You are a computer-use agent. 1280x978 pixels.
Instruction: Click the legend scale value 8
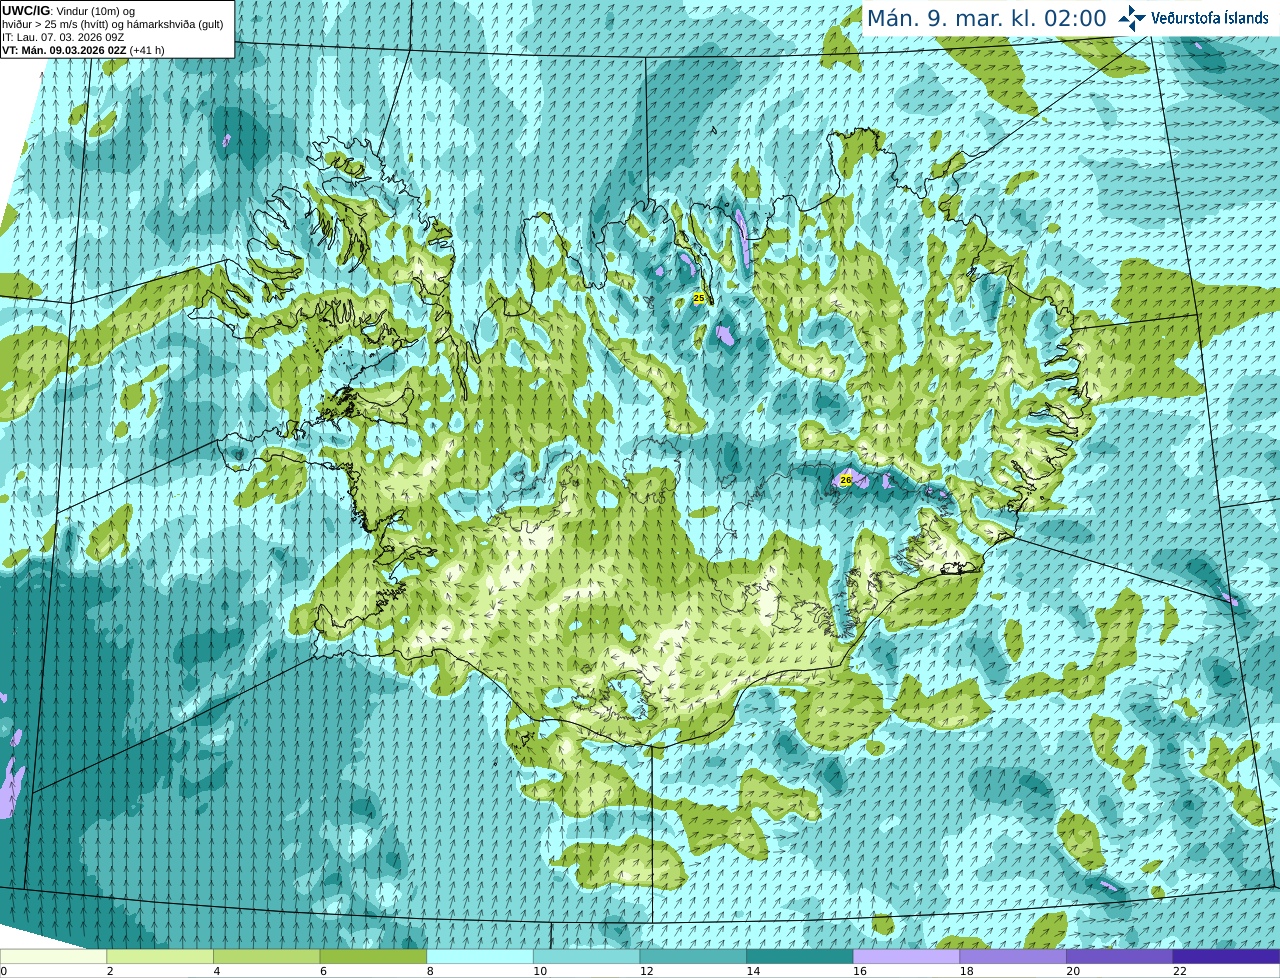click(x=430, y=971)
